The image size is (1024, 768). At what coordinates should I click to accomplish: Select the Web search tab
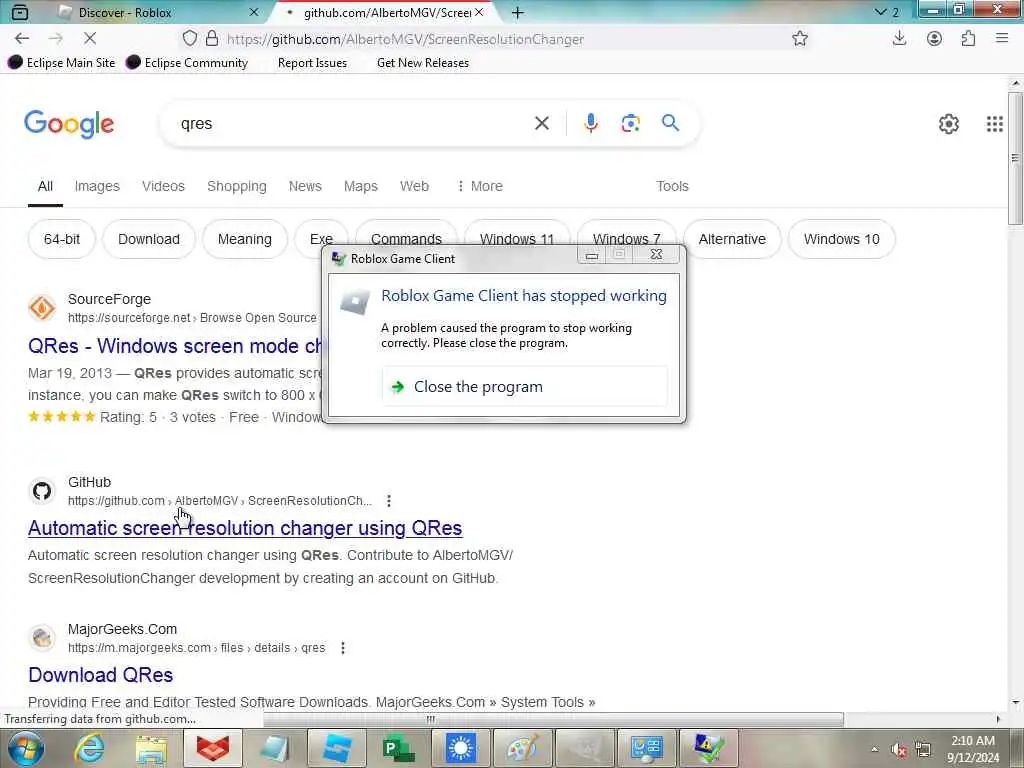(414, 186)
